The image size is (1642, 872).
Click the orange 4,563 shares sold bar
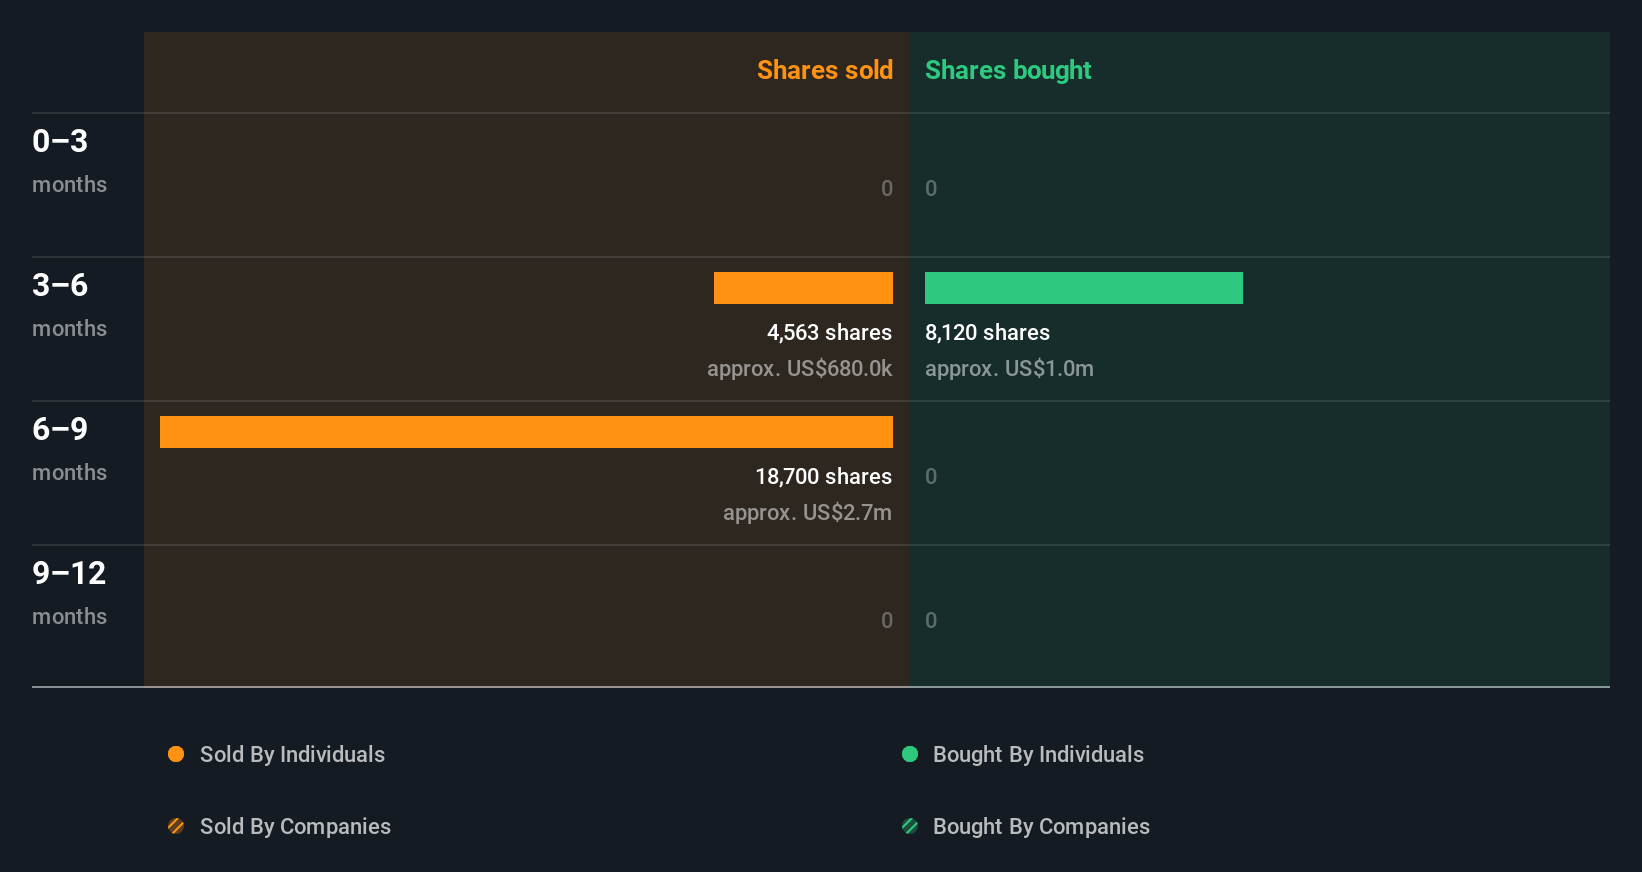803,288
